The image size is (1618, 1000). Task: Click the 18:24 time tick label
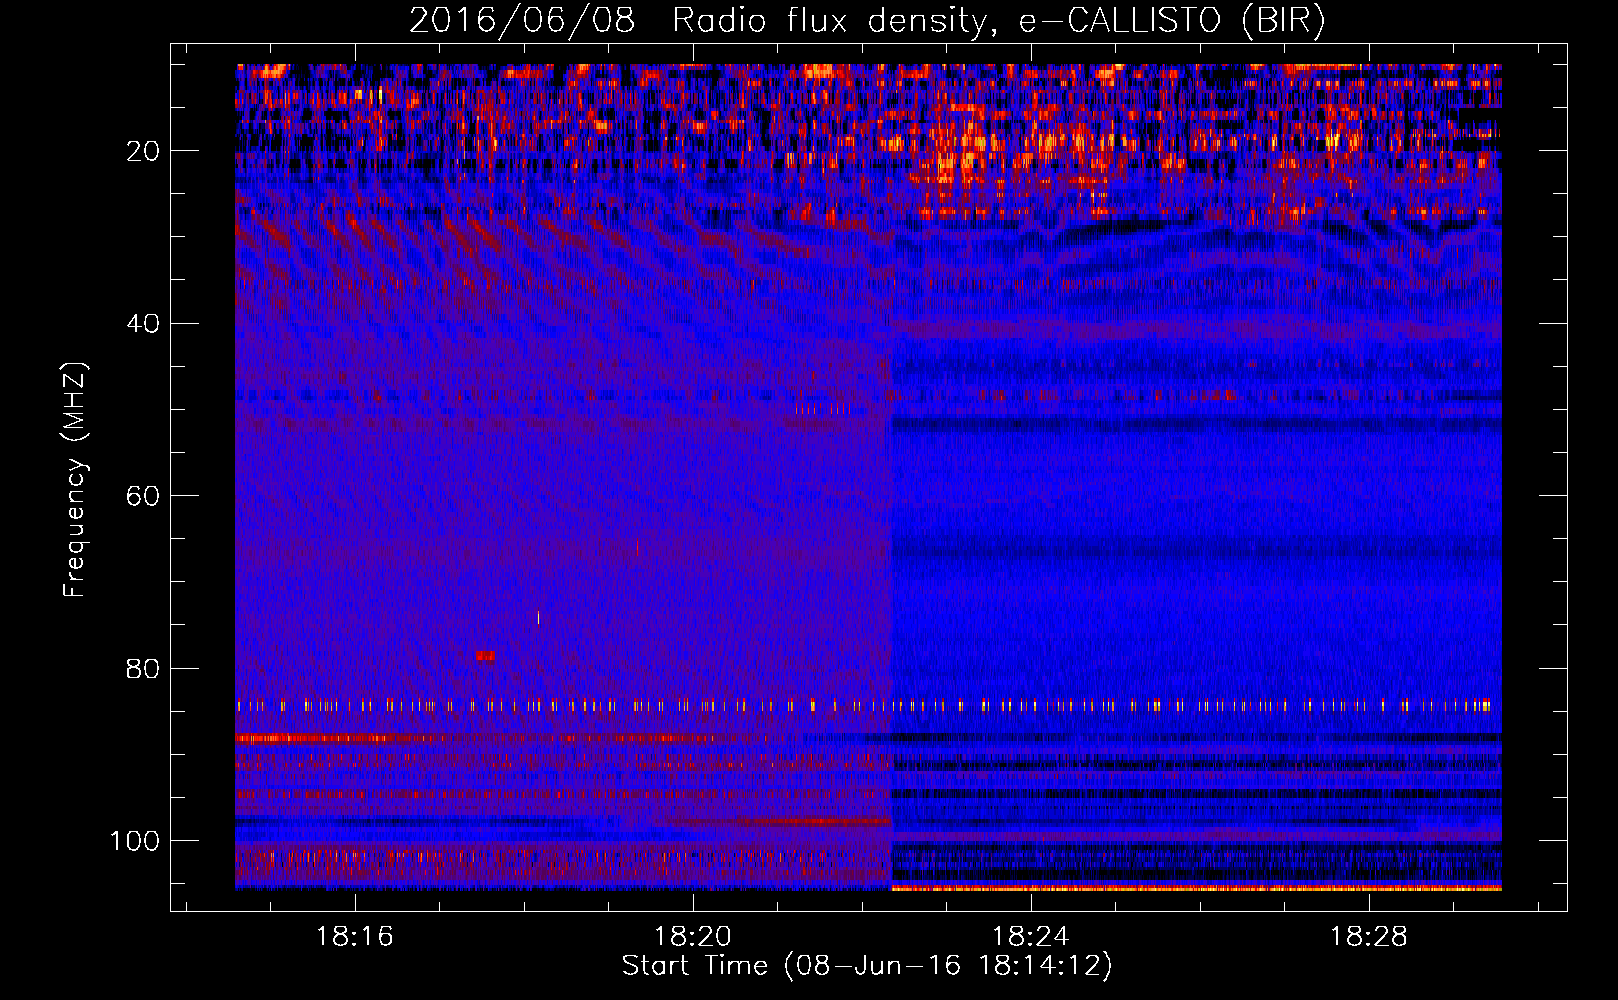coord(1031,937)
